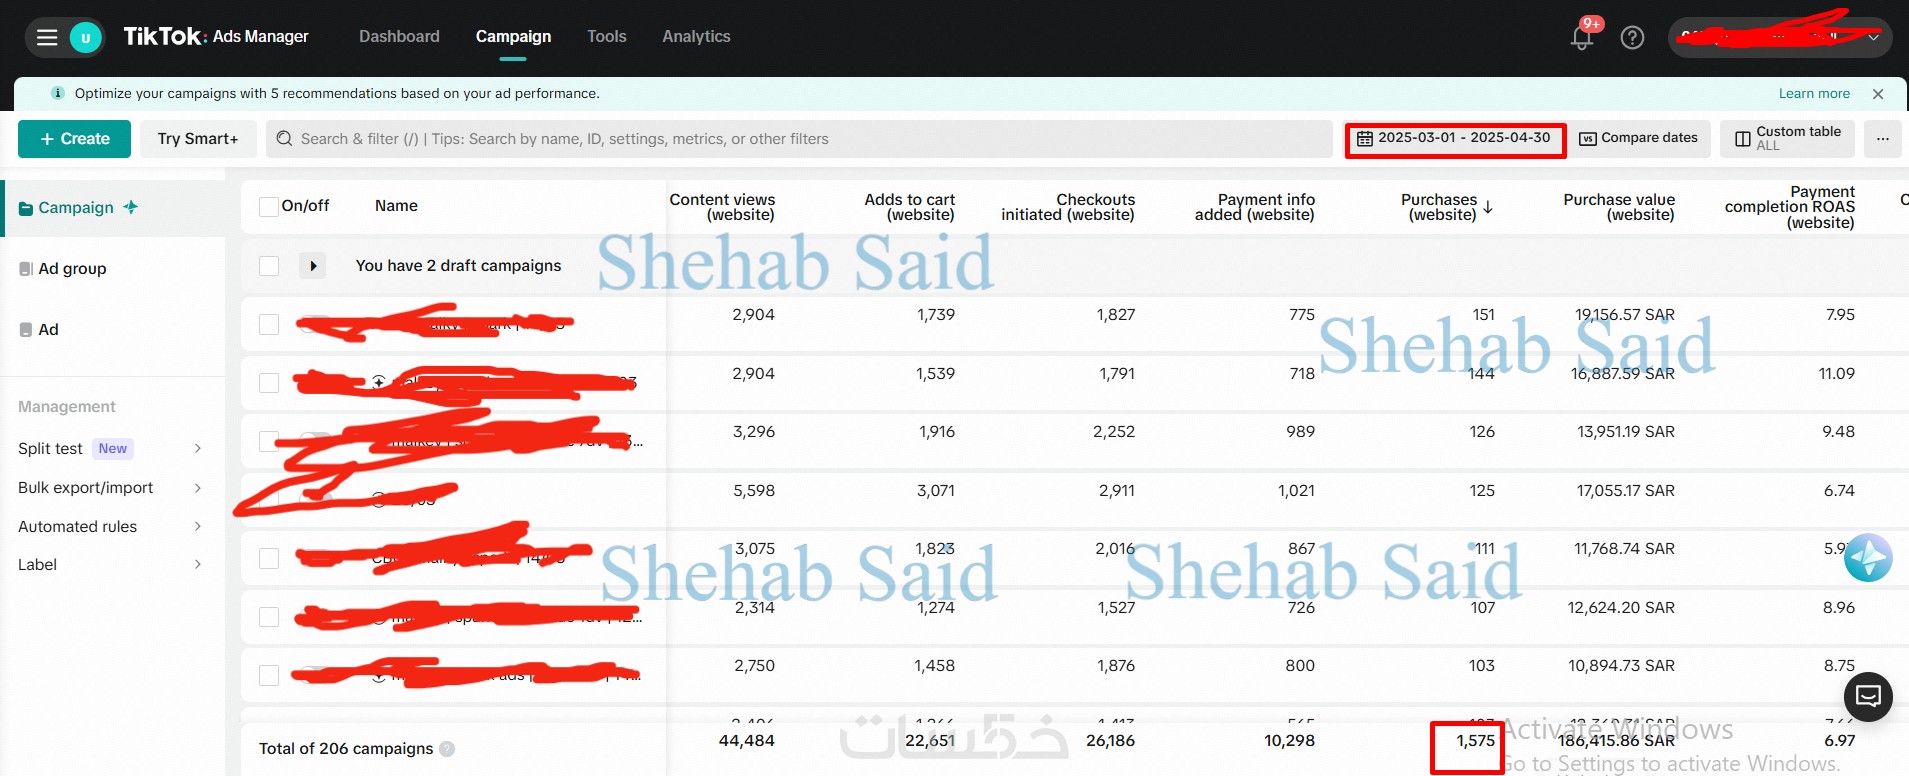Go to Ad group in sidebar
The width and height of the screenshot is (1909, 776).
(x=72, y=268)
